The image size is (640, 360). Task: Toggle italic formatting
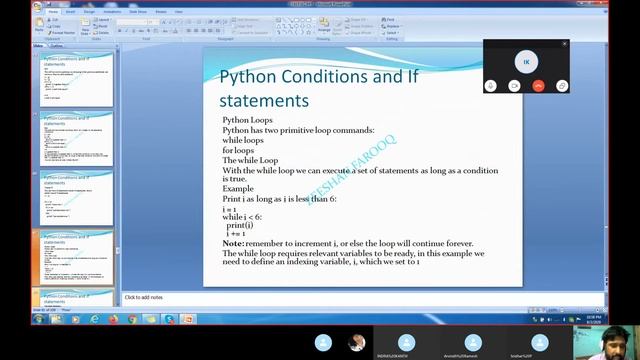point(127,31)
